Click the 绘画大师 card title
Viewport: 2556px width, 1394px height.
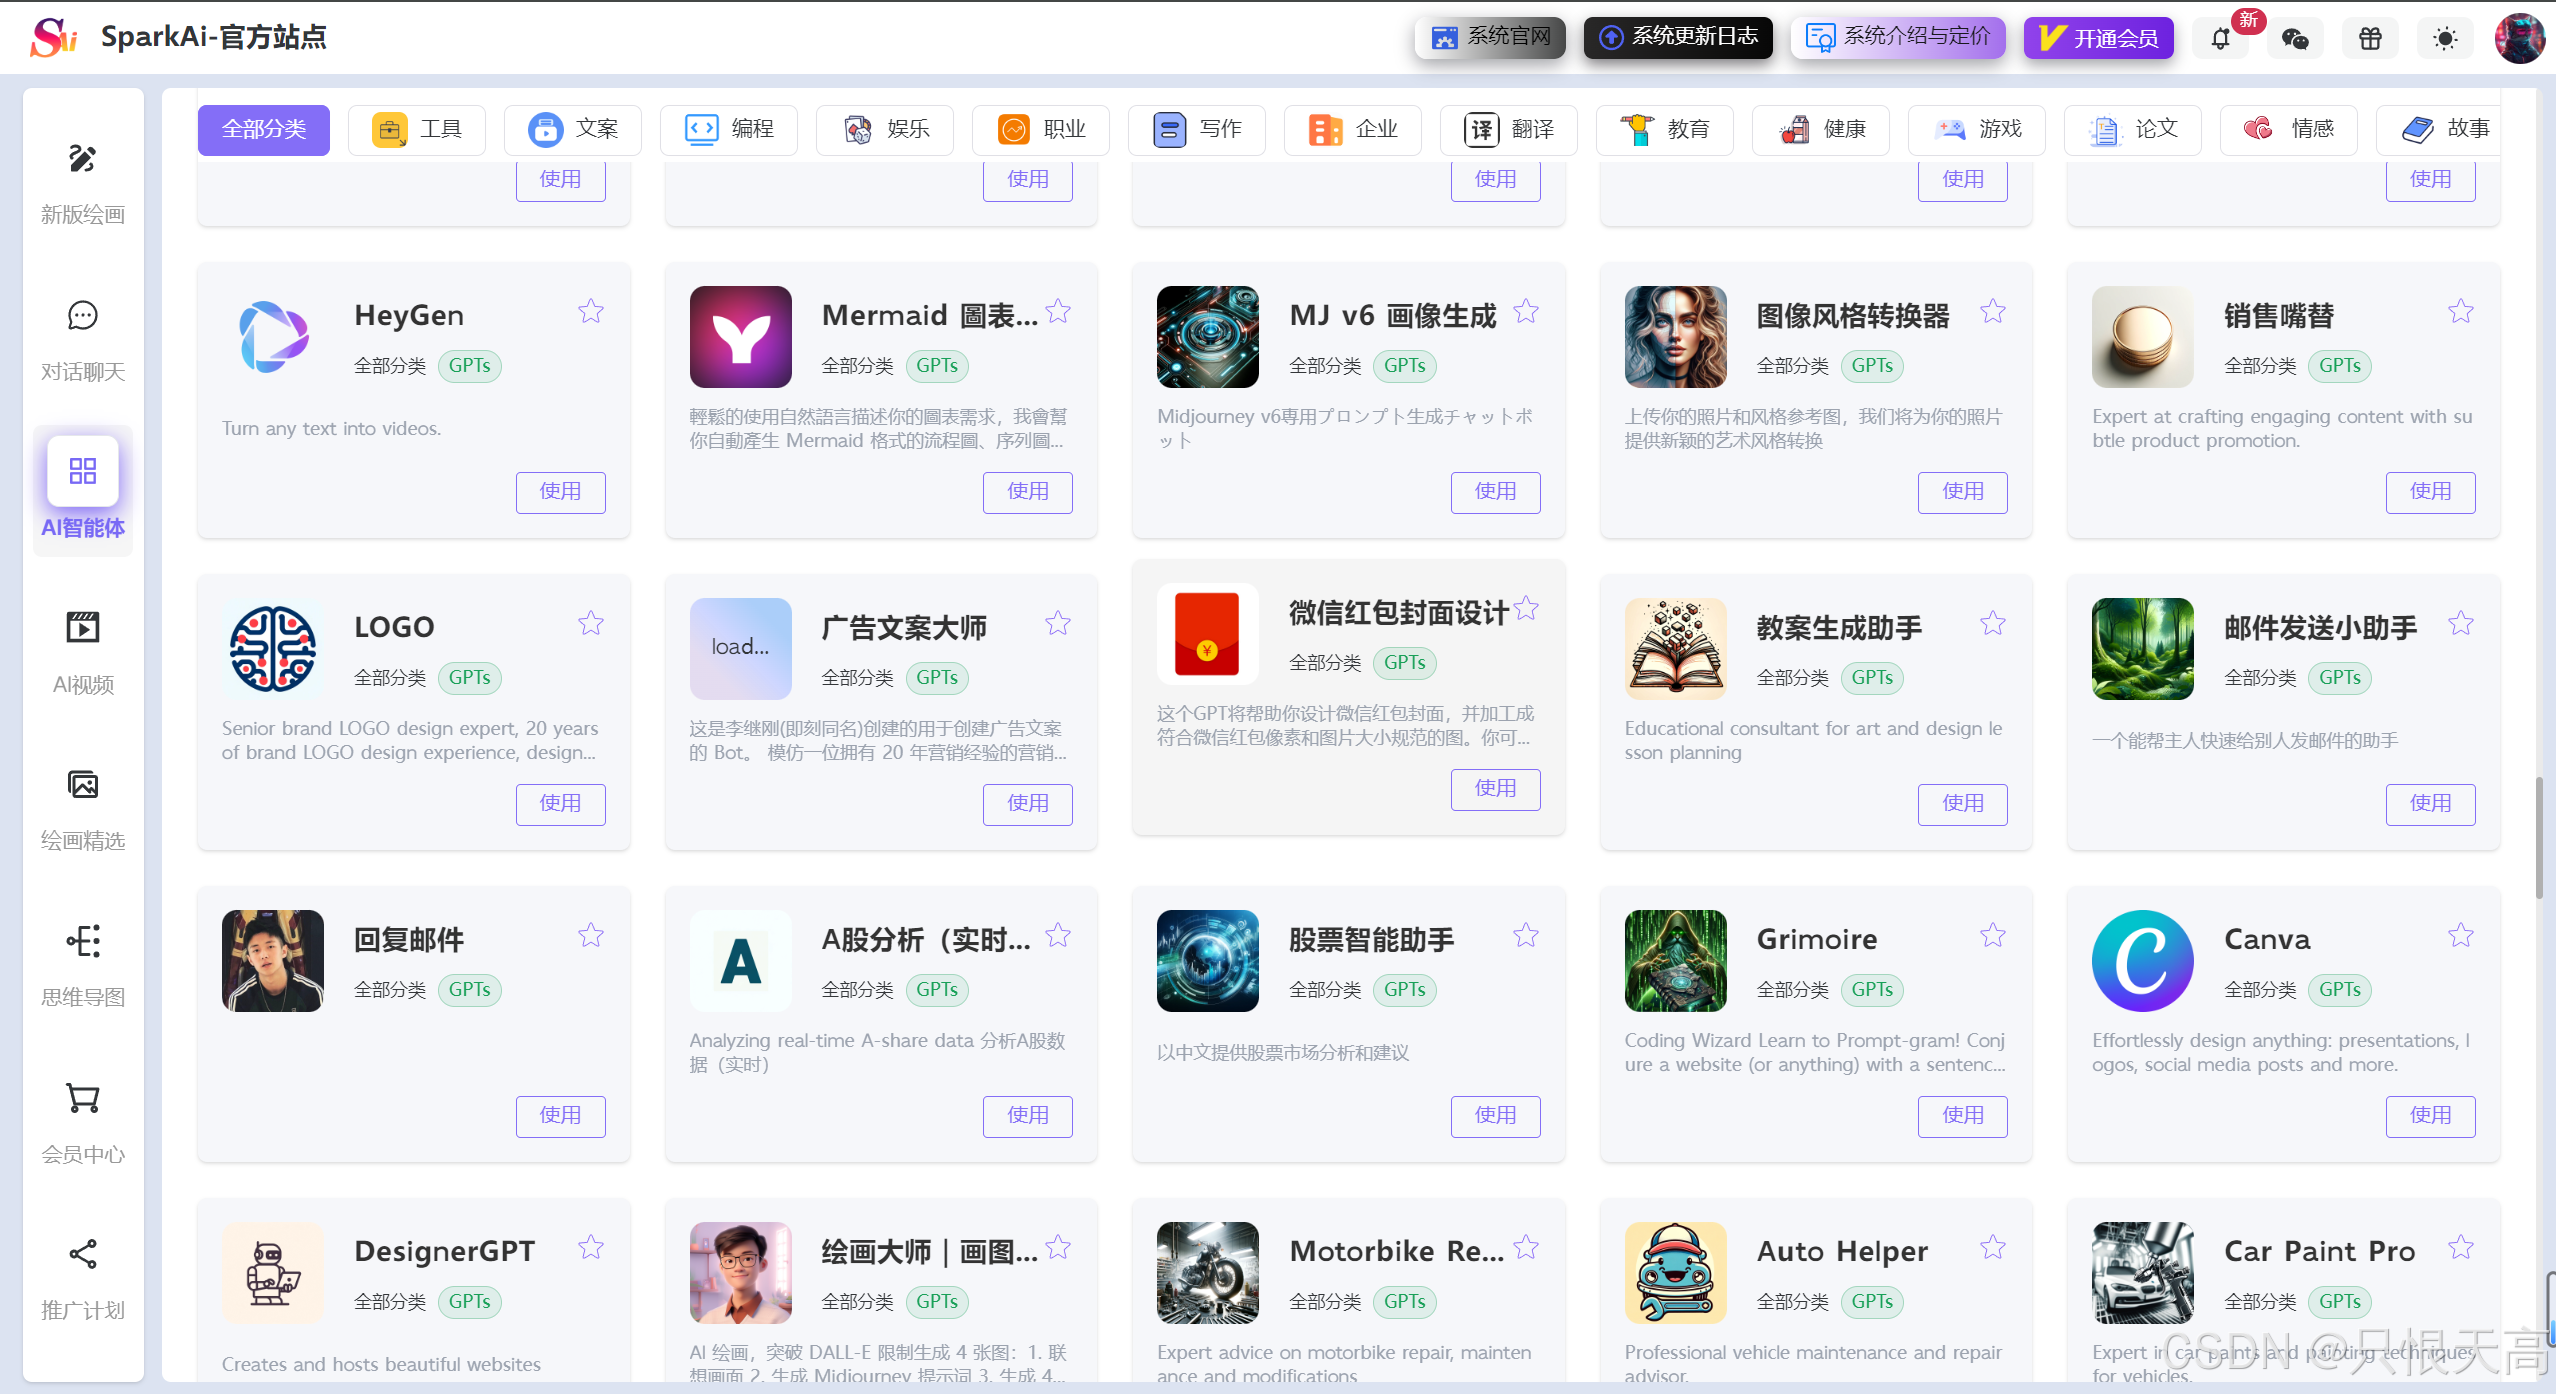(930, 1252)
